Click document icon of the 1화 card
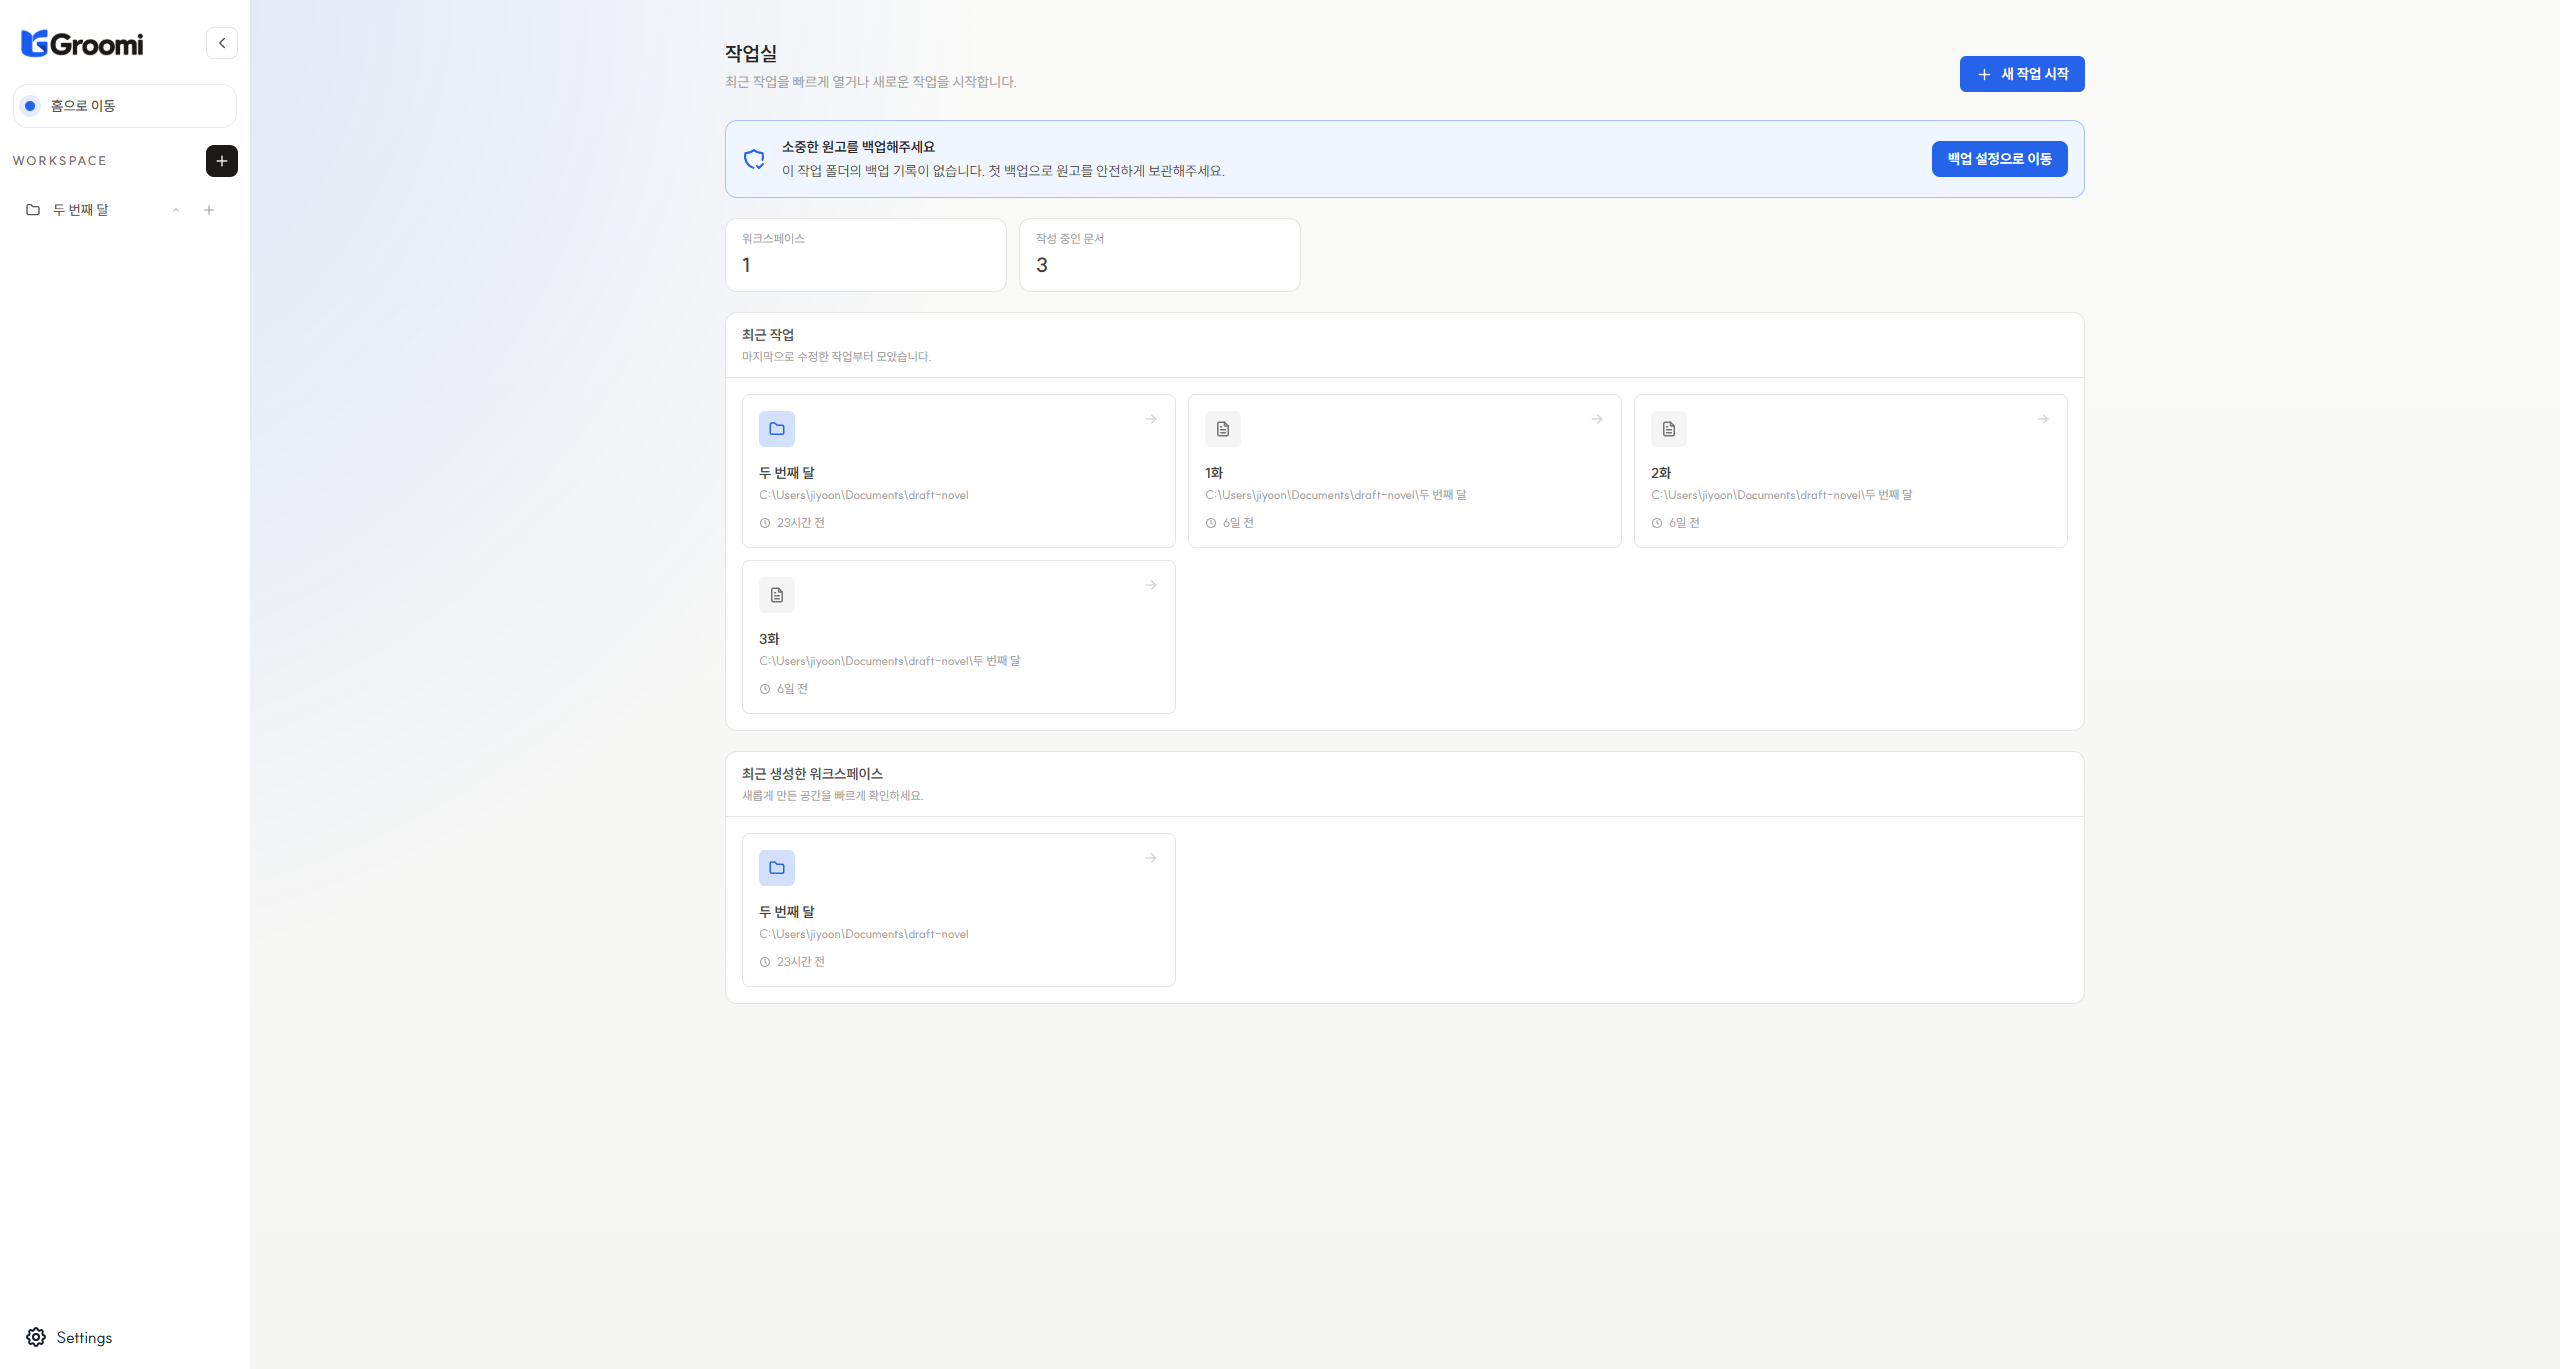Viewport: 2560px width, 1369px height. (1223, 429)
